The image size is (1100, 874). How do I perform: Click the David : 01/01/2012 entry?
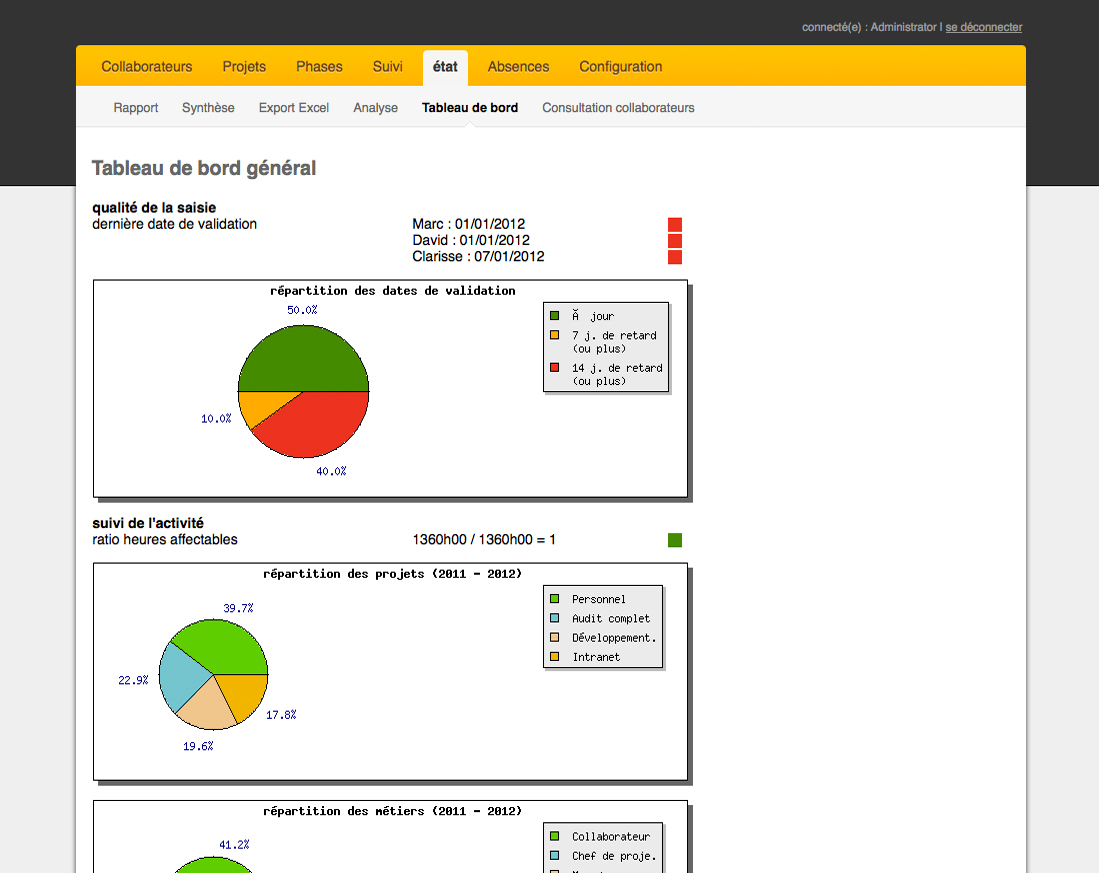click(x=471, y=241)
